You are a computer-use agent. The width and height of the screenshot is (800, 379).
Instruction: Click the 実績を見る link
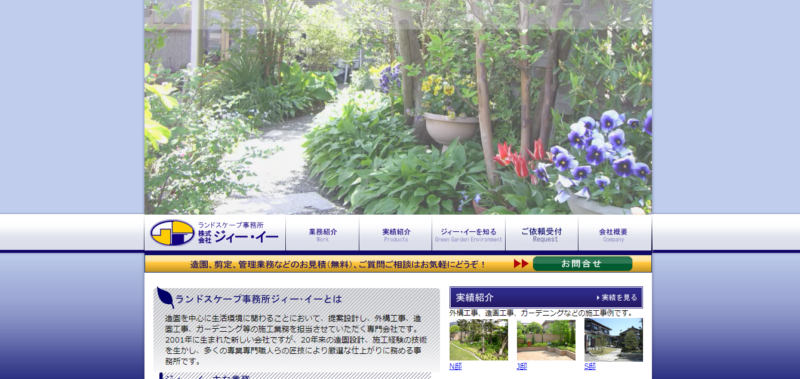619,297
